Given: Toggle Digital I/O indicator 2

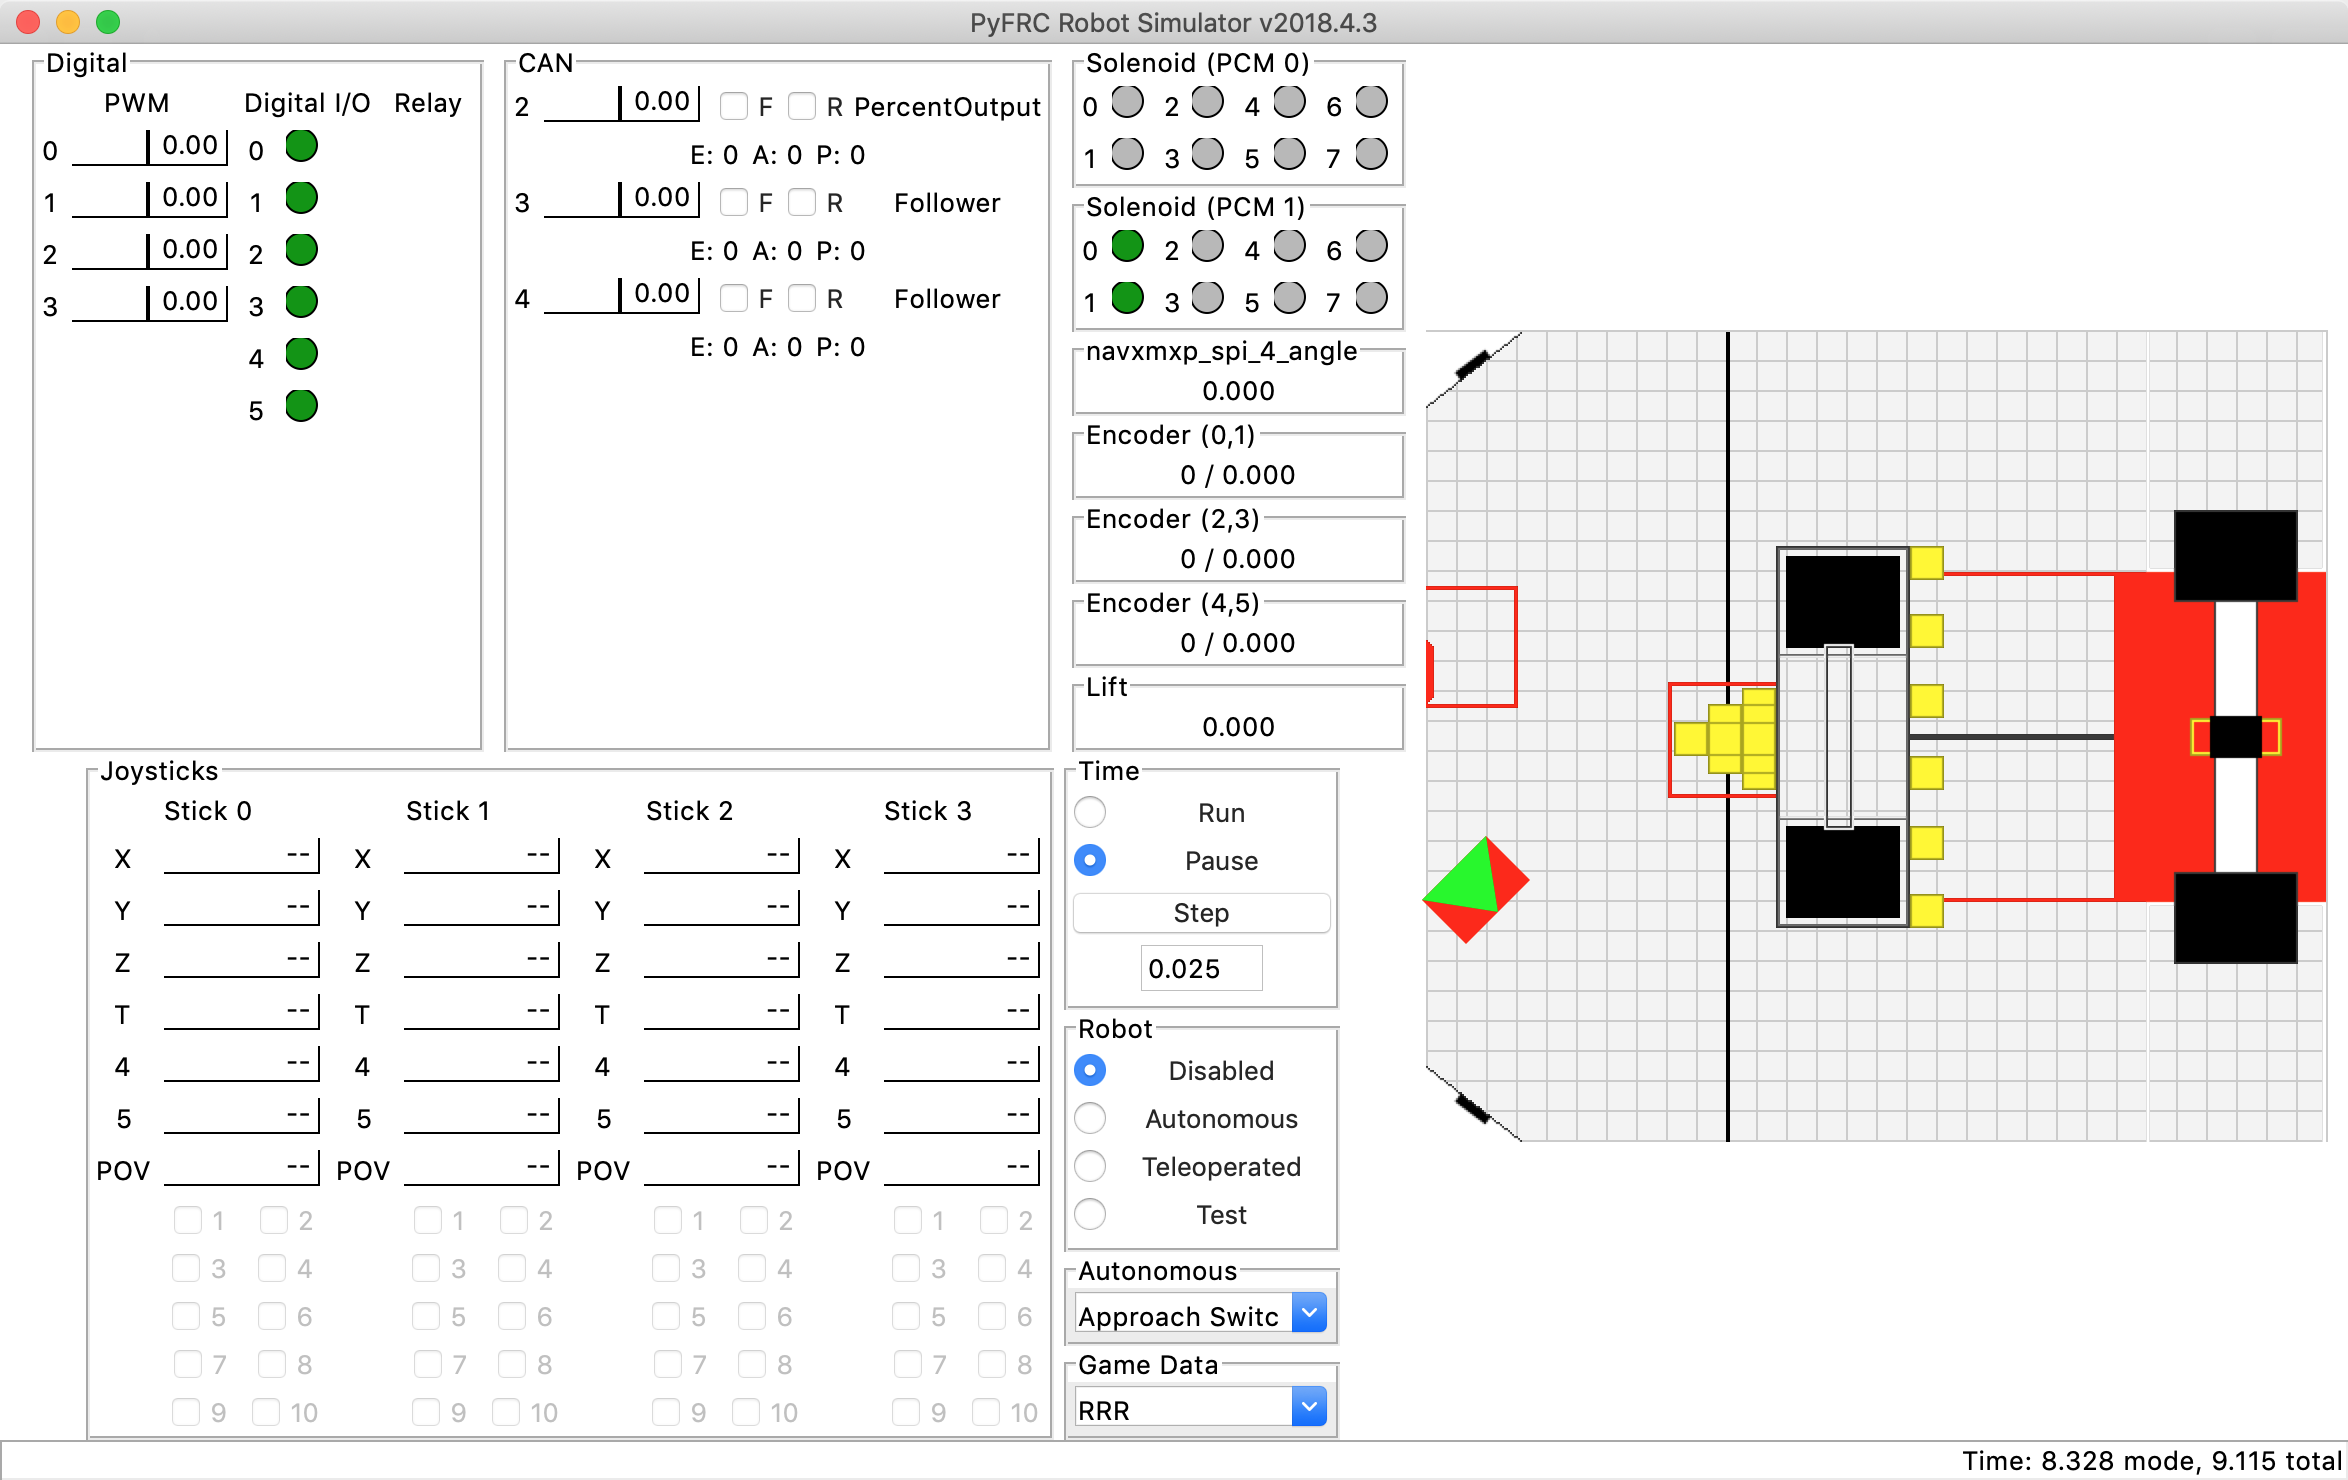Looking at the screenshot, I should (301, 250).
